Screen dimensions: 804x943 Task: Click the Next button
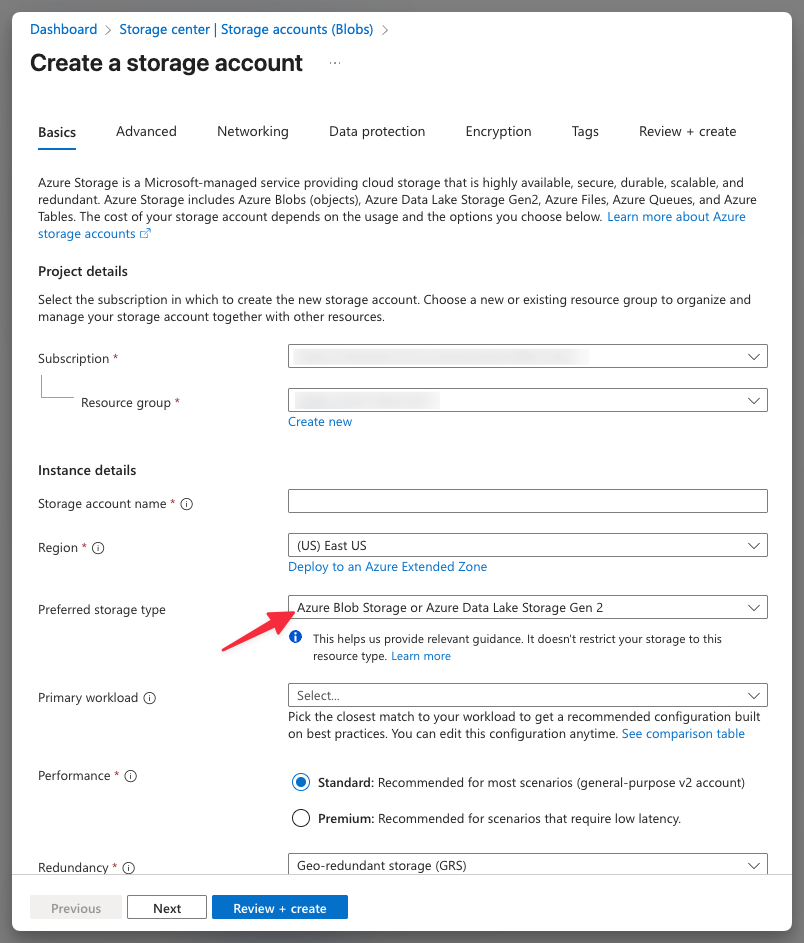click(167, 908)
